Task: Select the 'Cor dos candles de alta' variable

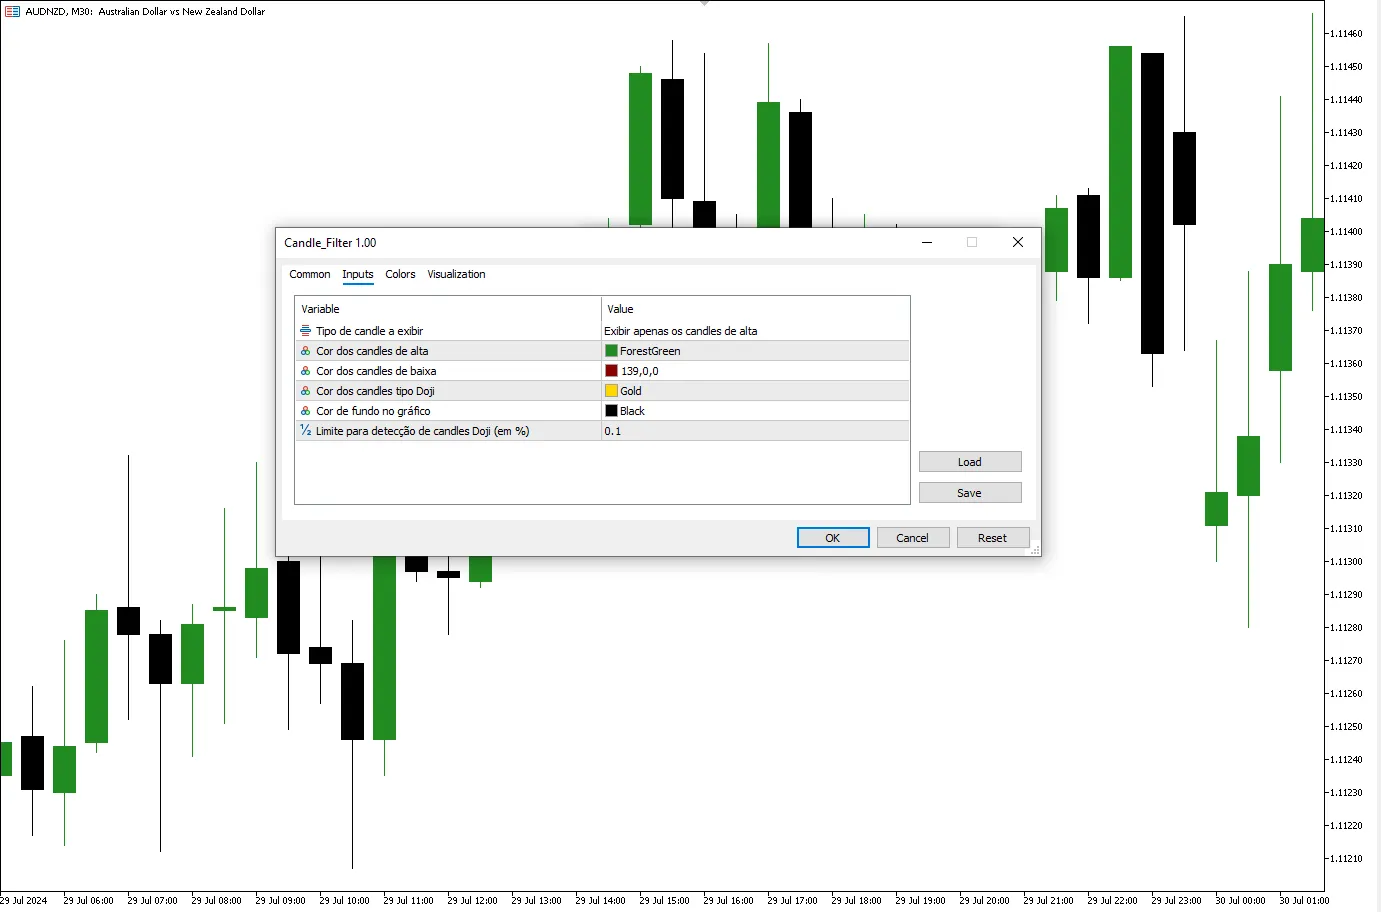Action: coord(372,351)
